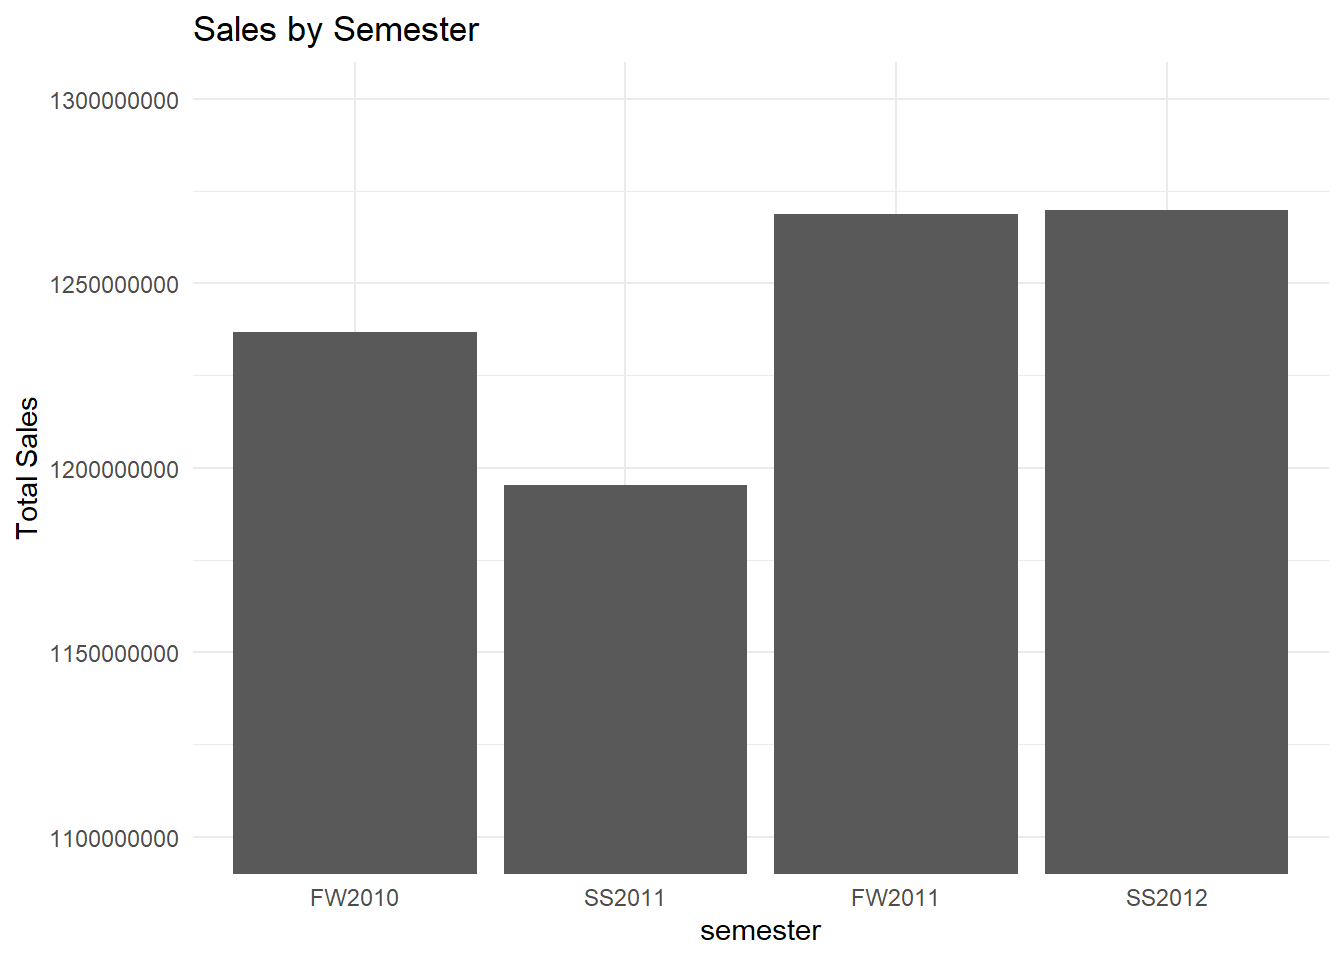1344x960 pixels.
Task: Click the 1200000000 y-axis tick label
Action: (x=115, y=469)
